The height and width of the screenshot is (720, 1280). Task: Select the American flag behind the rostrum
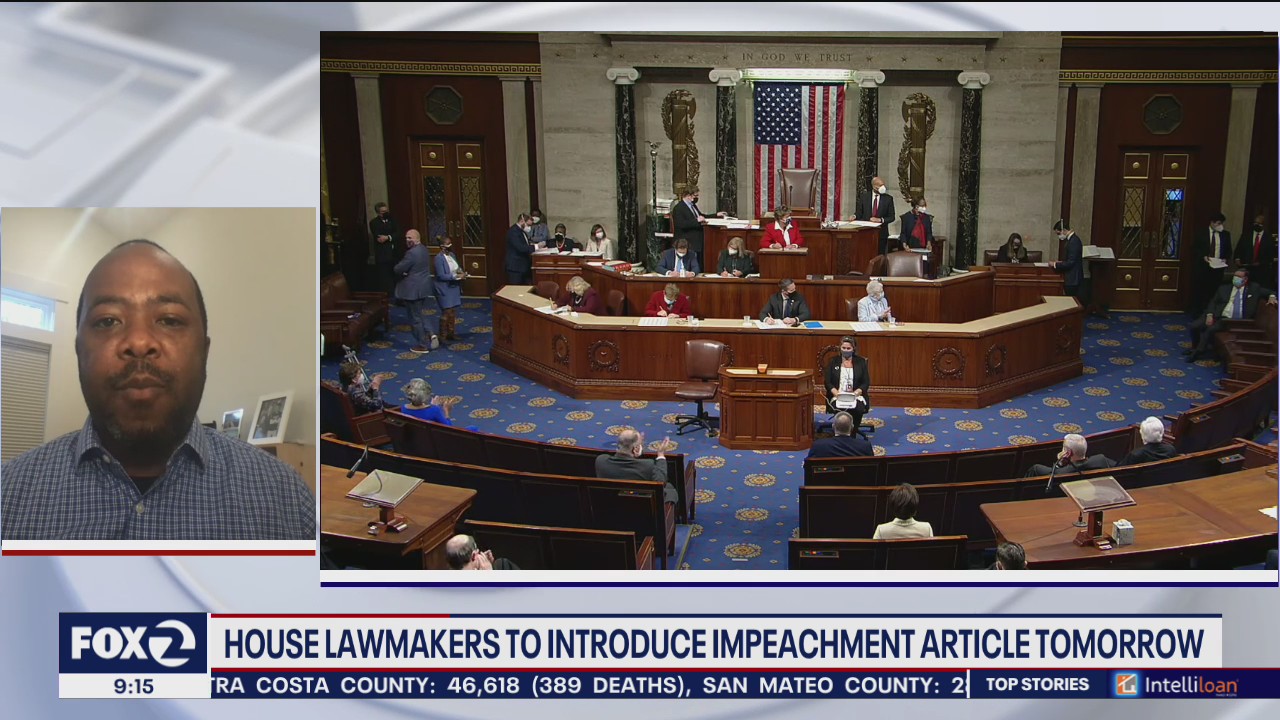point(798,133)
